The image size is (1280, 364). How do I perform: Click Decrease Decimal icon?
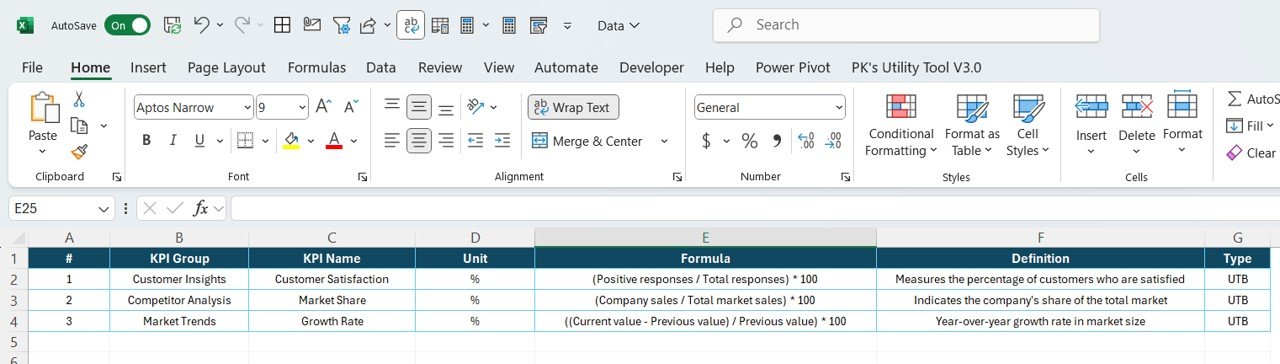click(833, 141)
